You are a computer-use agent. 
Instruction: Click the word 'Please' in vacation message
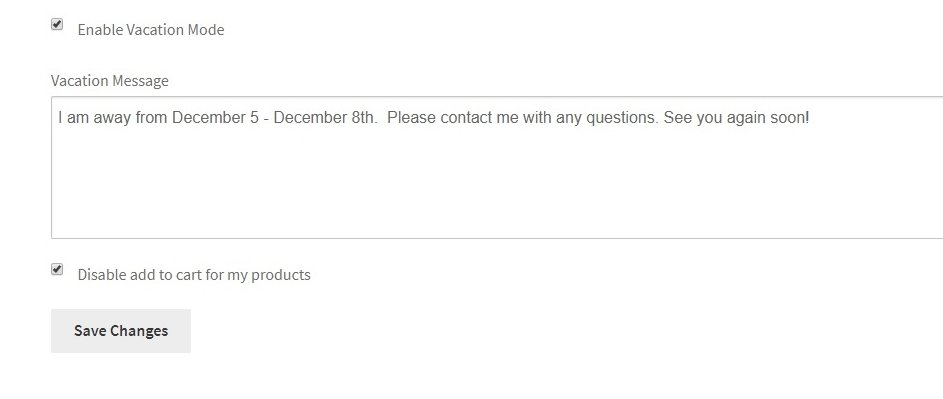[x=412, y=117]
